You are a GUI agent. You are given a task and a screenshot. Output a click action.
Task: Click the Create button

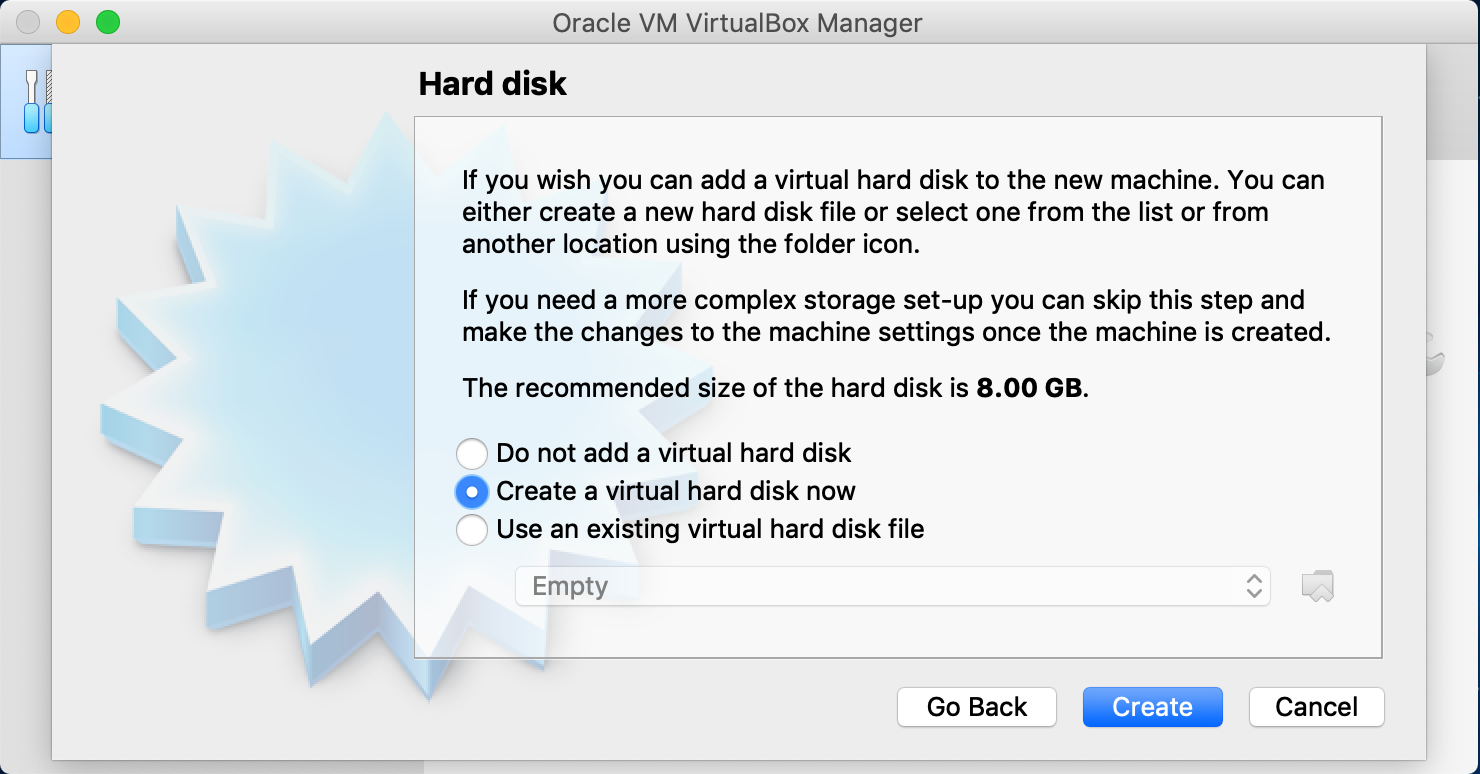click(x=1152, y=707)
